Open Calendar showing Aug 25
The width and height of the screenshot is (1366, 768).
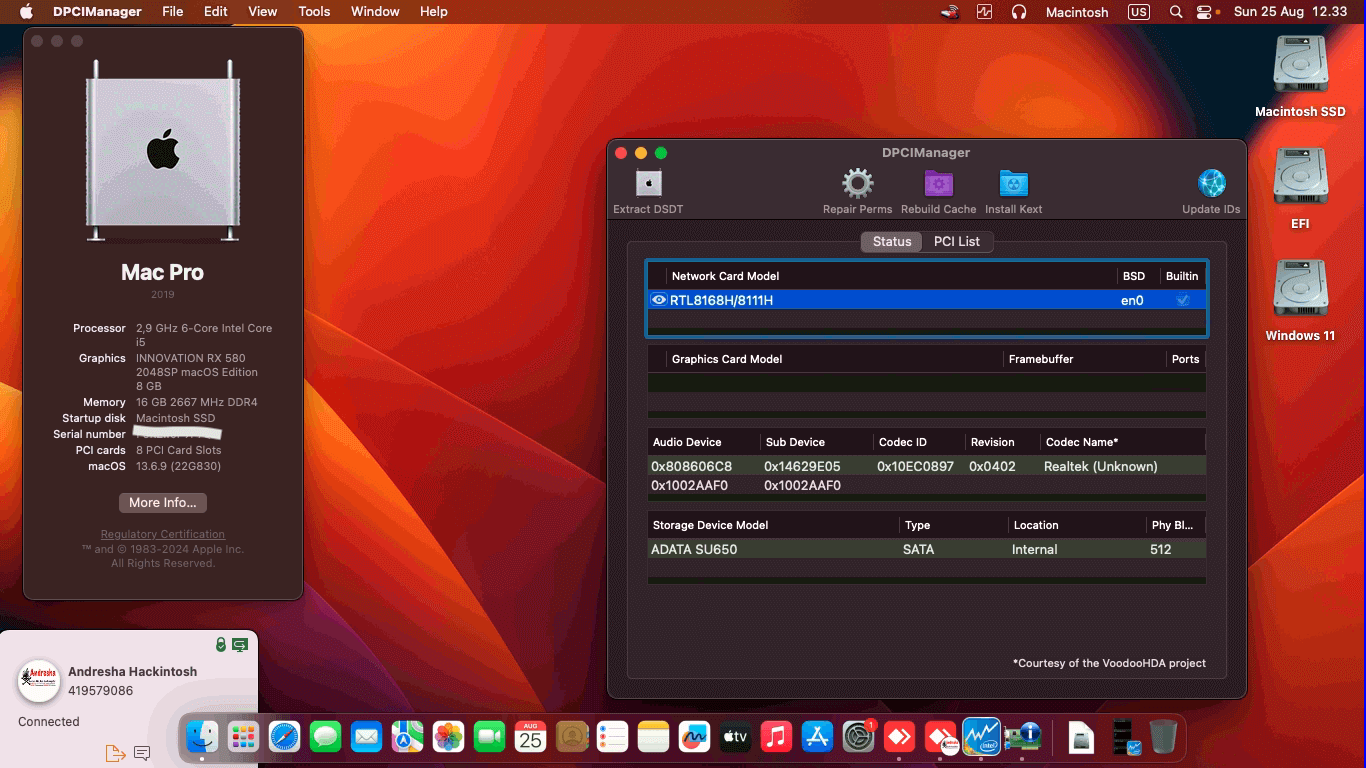(x=530, y=738)
